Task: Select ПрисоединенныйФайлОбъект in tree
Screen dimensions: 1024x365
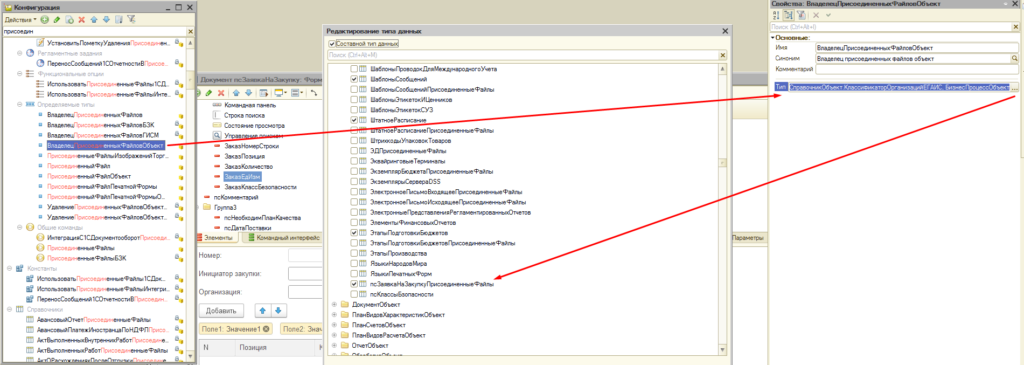Action: (x=89, y=176)
